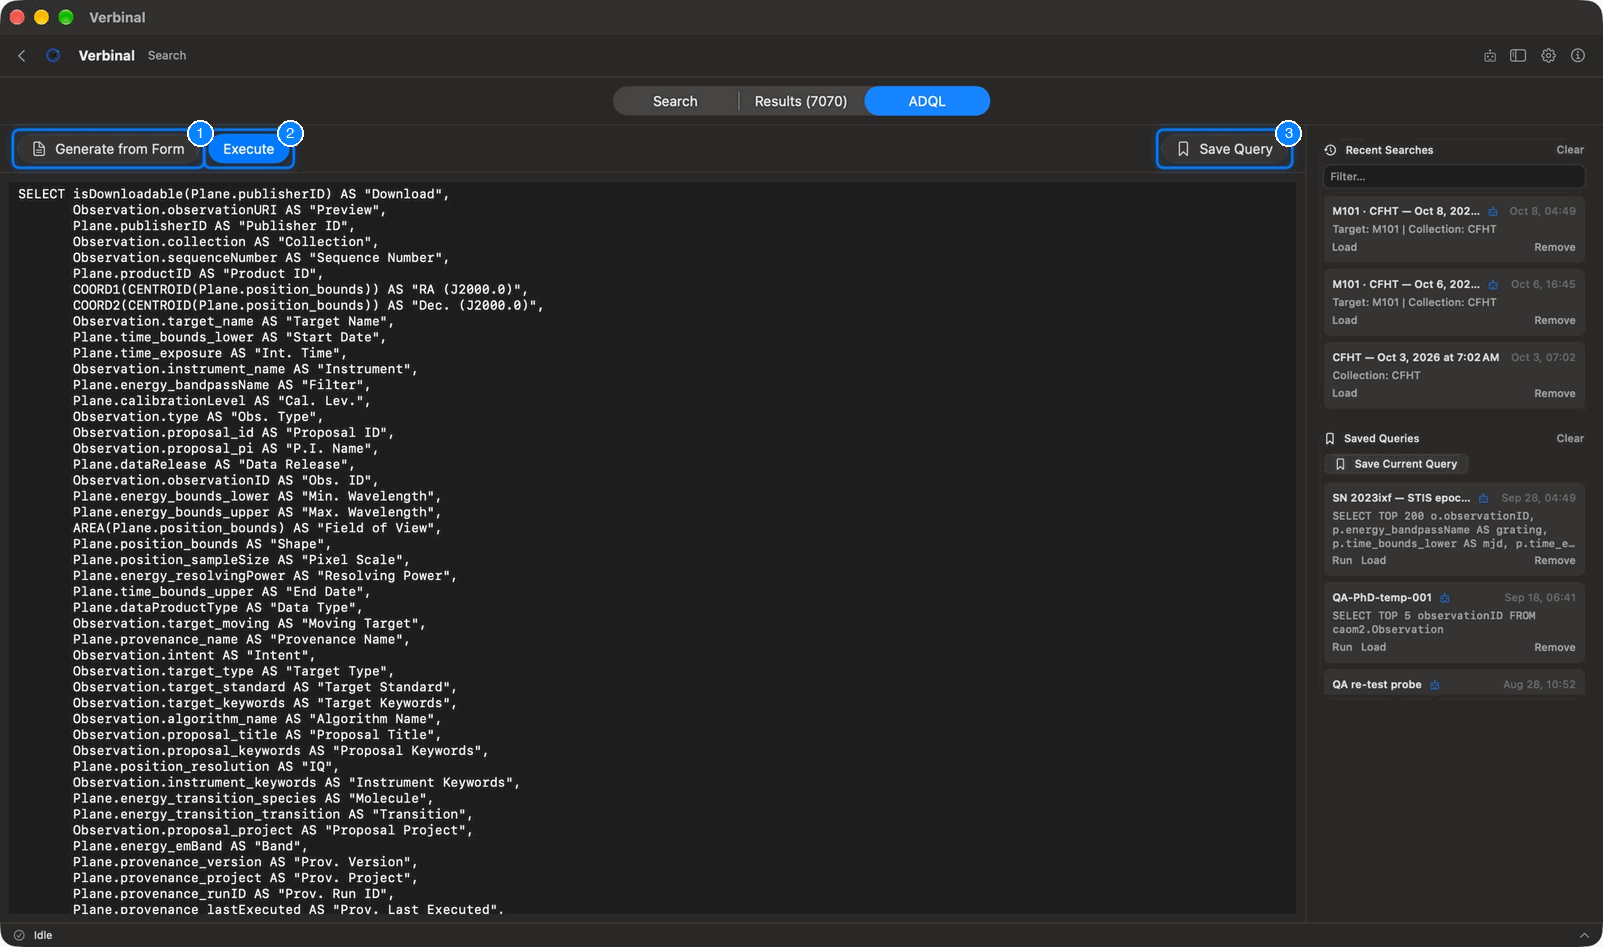The height and width of the screenshot is (947, 1603).
Task: Click Generate from Form button
Action: click(x=108, y=149)
